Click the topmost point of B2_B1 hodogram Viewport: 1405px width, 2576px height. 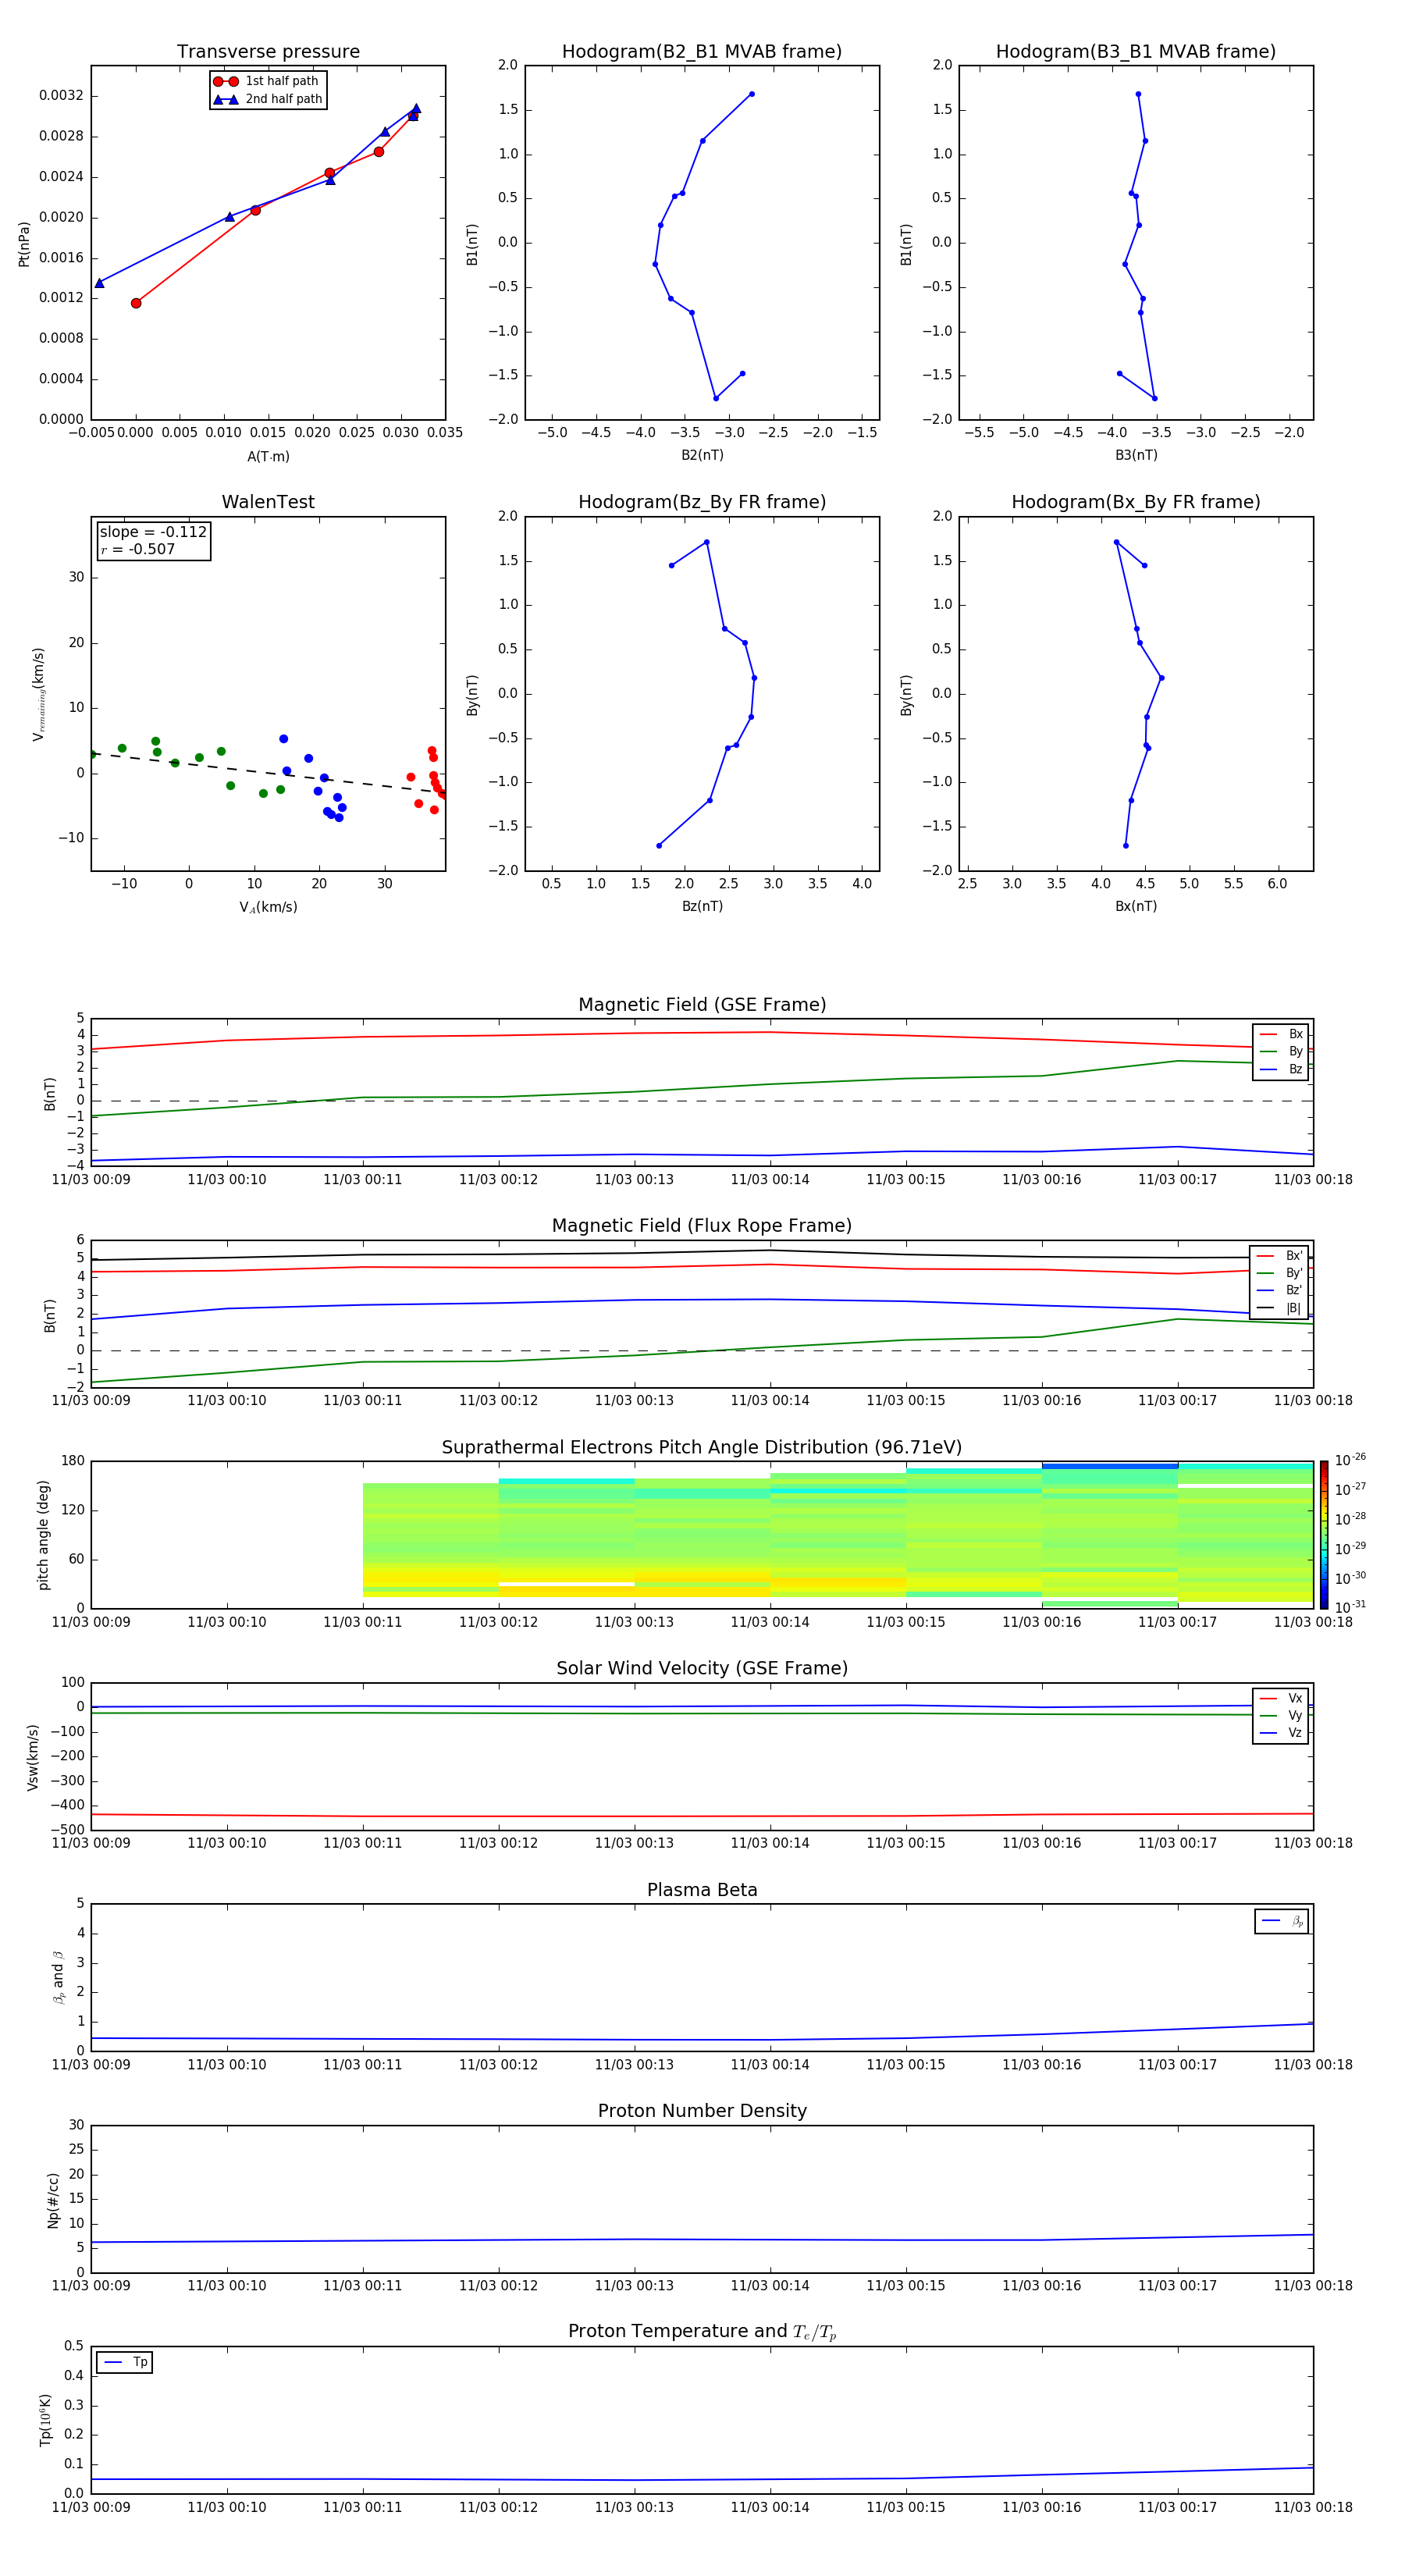tap(752, 94)
